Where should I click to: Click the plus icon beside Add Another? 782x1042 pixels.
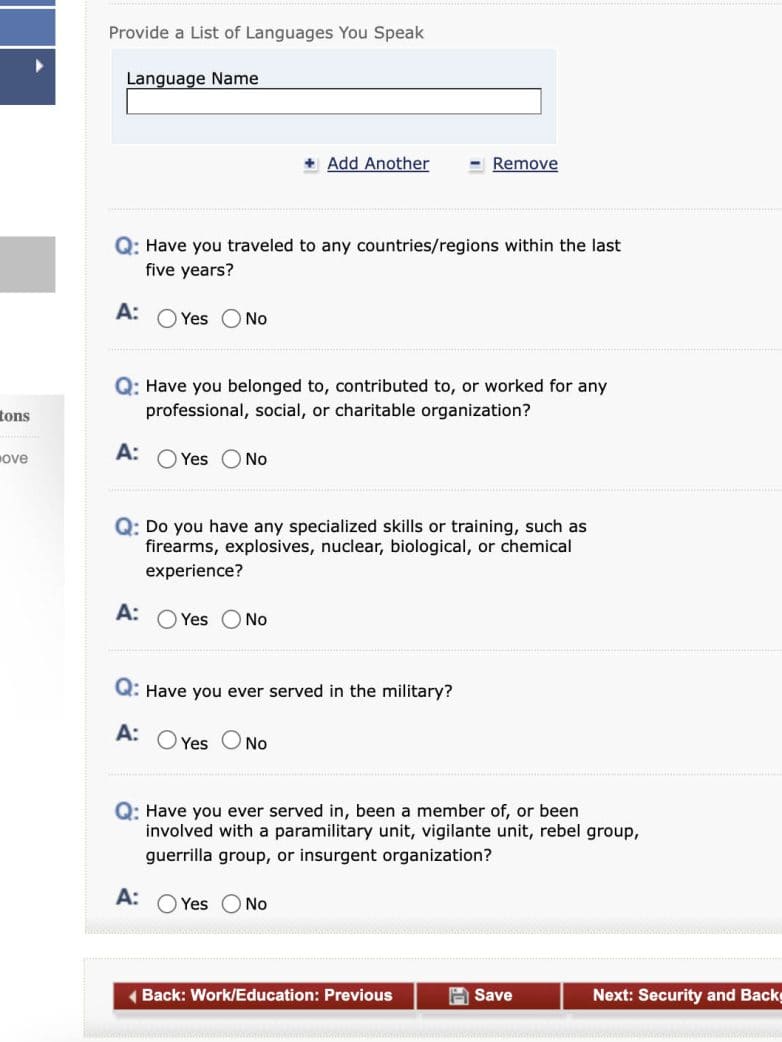pos(310,164)
